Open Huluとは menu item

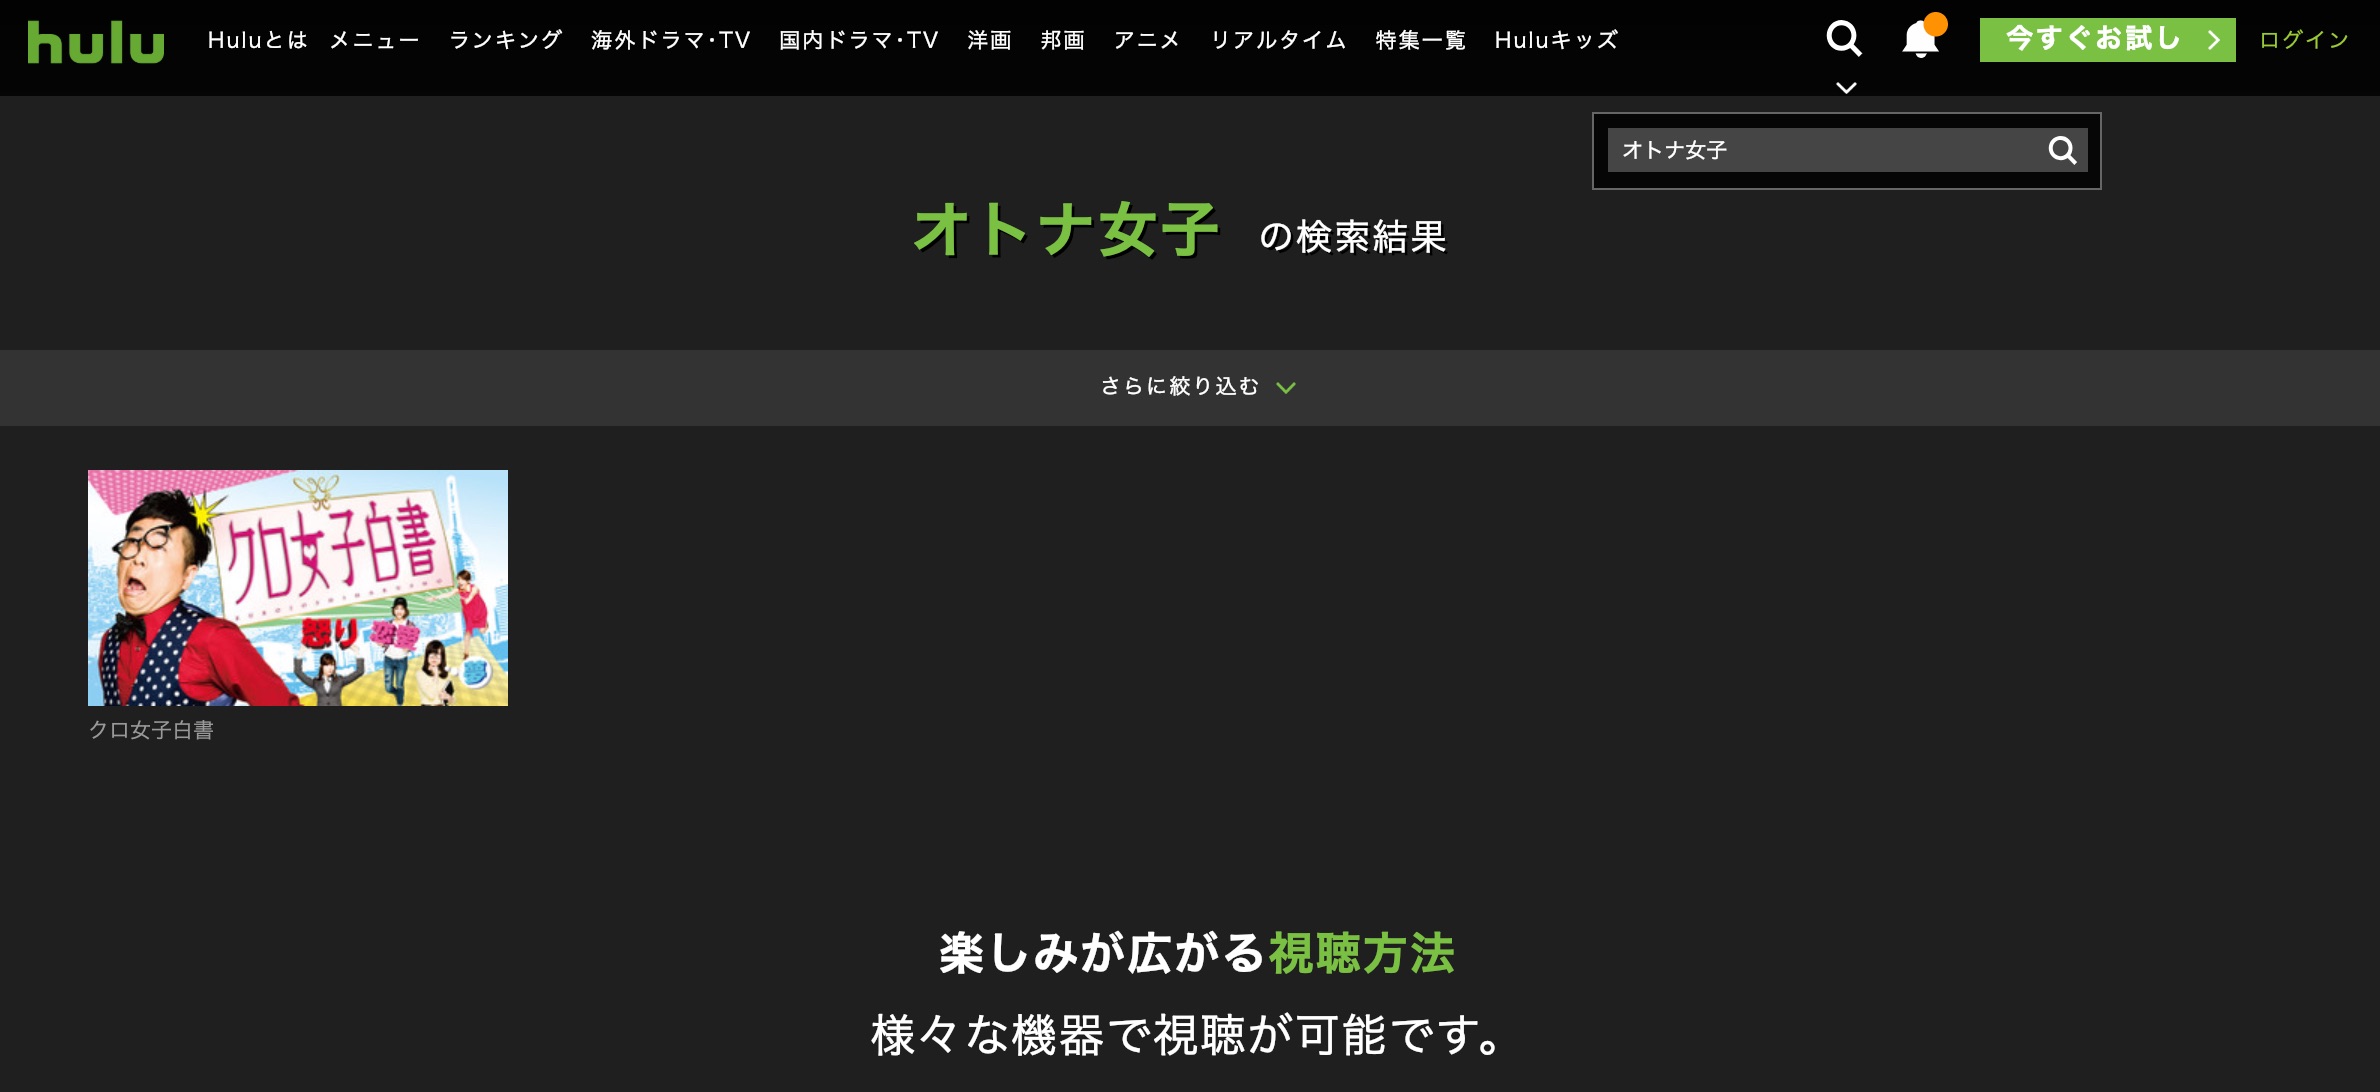pos(257,40)
